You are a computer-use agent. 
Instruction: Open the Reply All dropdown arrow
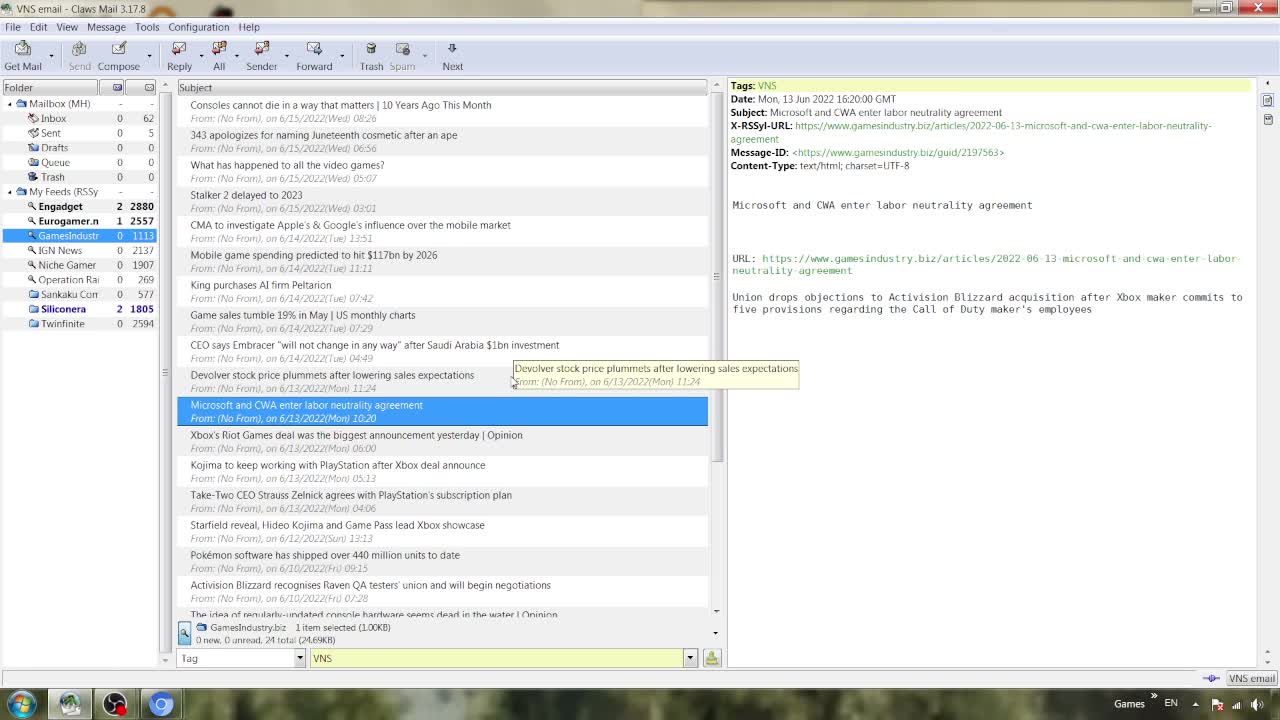[x=236, y=56]
